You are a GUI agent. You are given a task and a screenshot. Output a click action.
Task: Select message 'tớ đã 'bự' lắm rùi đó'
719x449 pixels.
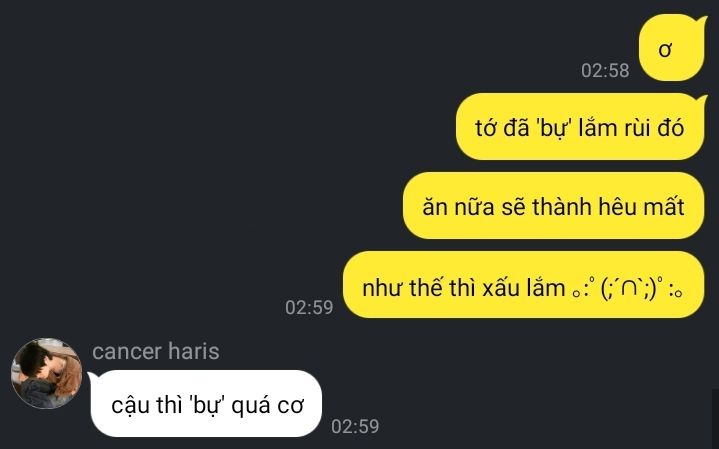click(x=580, y=127)
